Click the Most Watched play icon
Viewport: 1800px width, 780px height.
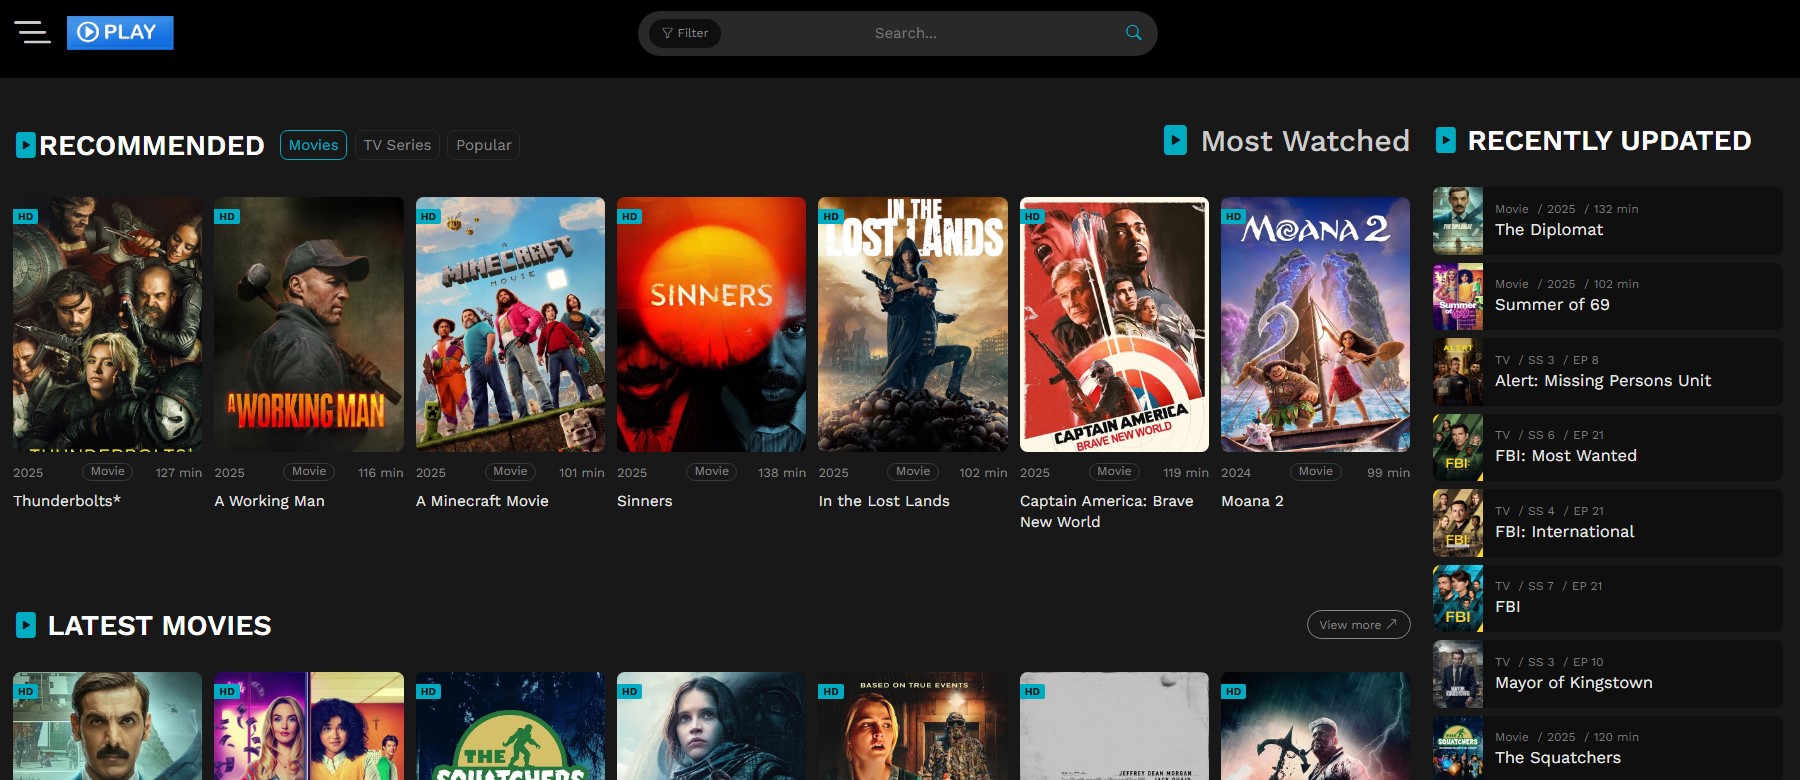pyautogui.click(x=1175, y=140)
